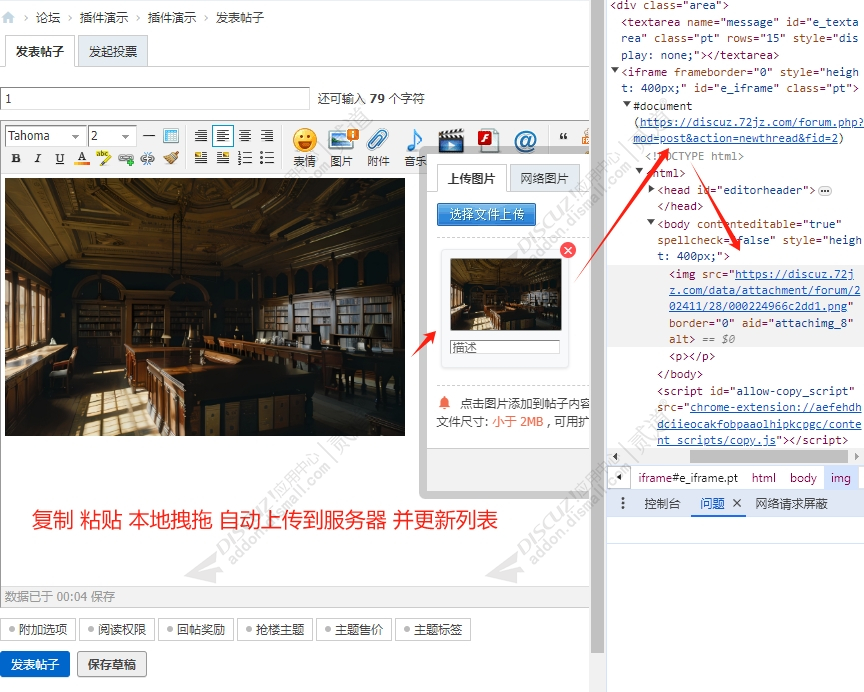Click the quote marks icon
The image size is (864, 692).
pyautogui.click(x=563, y=136)
